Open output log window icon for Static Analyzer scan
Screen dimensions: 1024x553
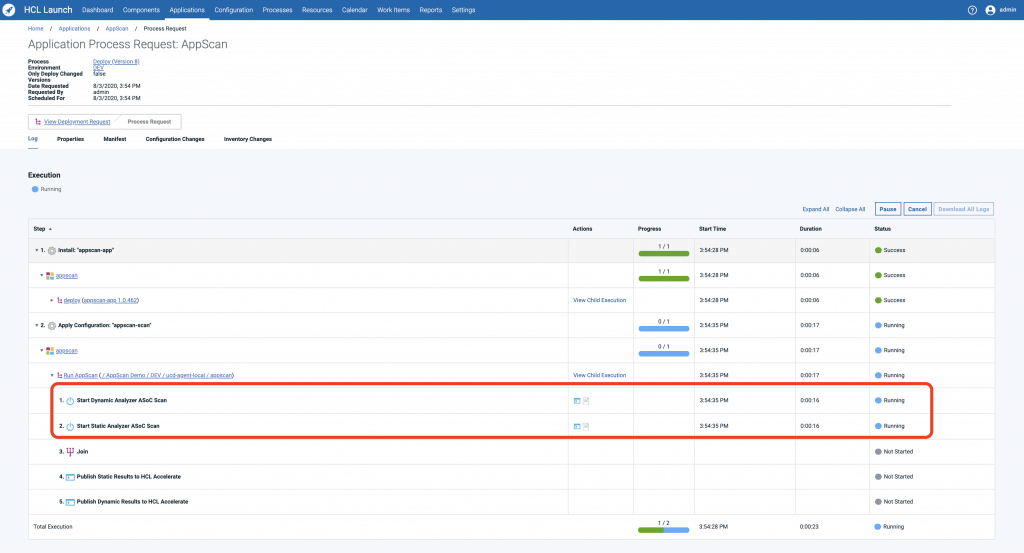tap(577, 426)
